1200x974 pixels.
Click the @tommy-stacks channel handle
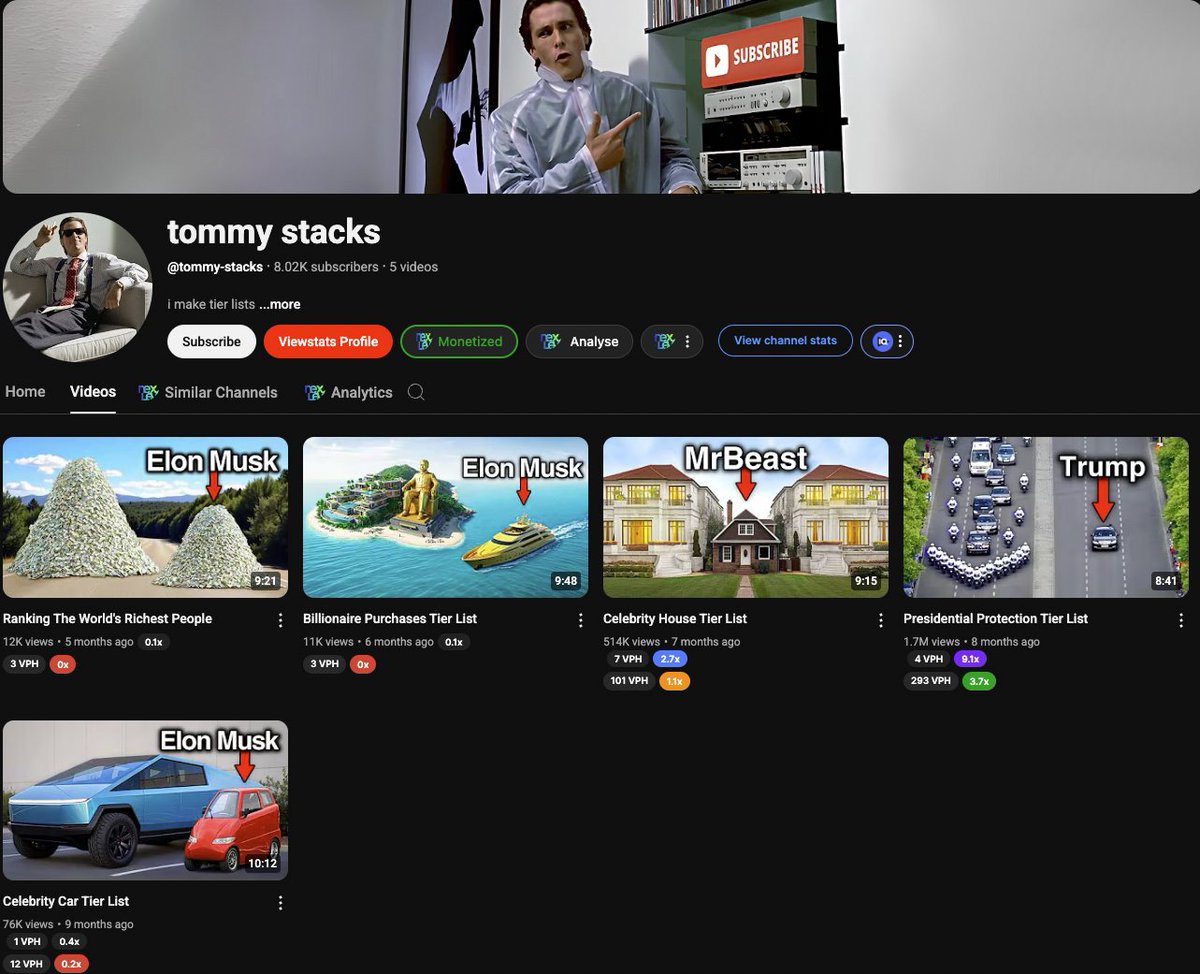(215, 267)
